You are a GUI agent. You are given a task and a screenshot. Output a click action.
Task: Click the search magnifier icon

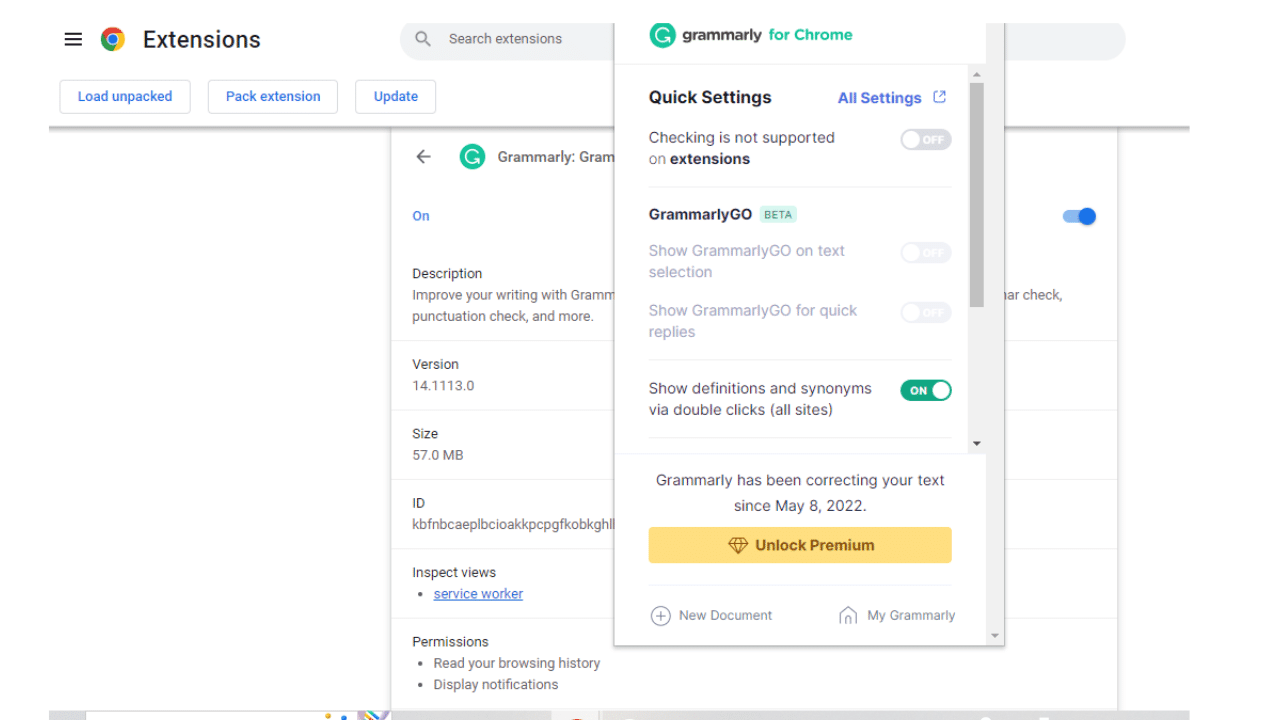423,39
